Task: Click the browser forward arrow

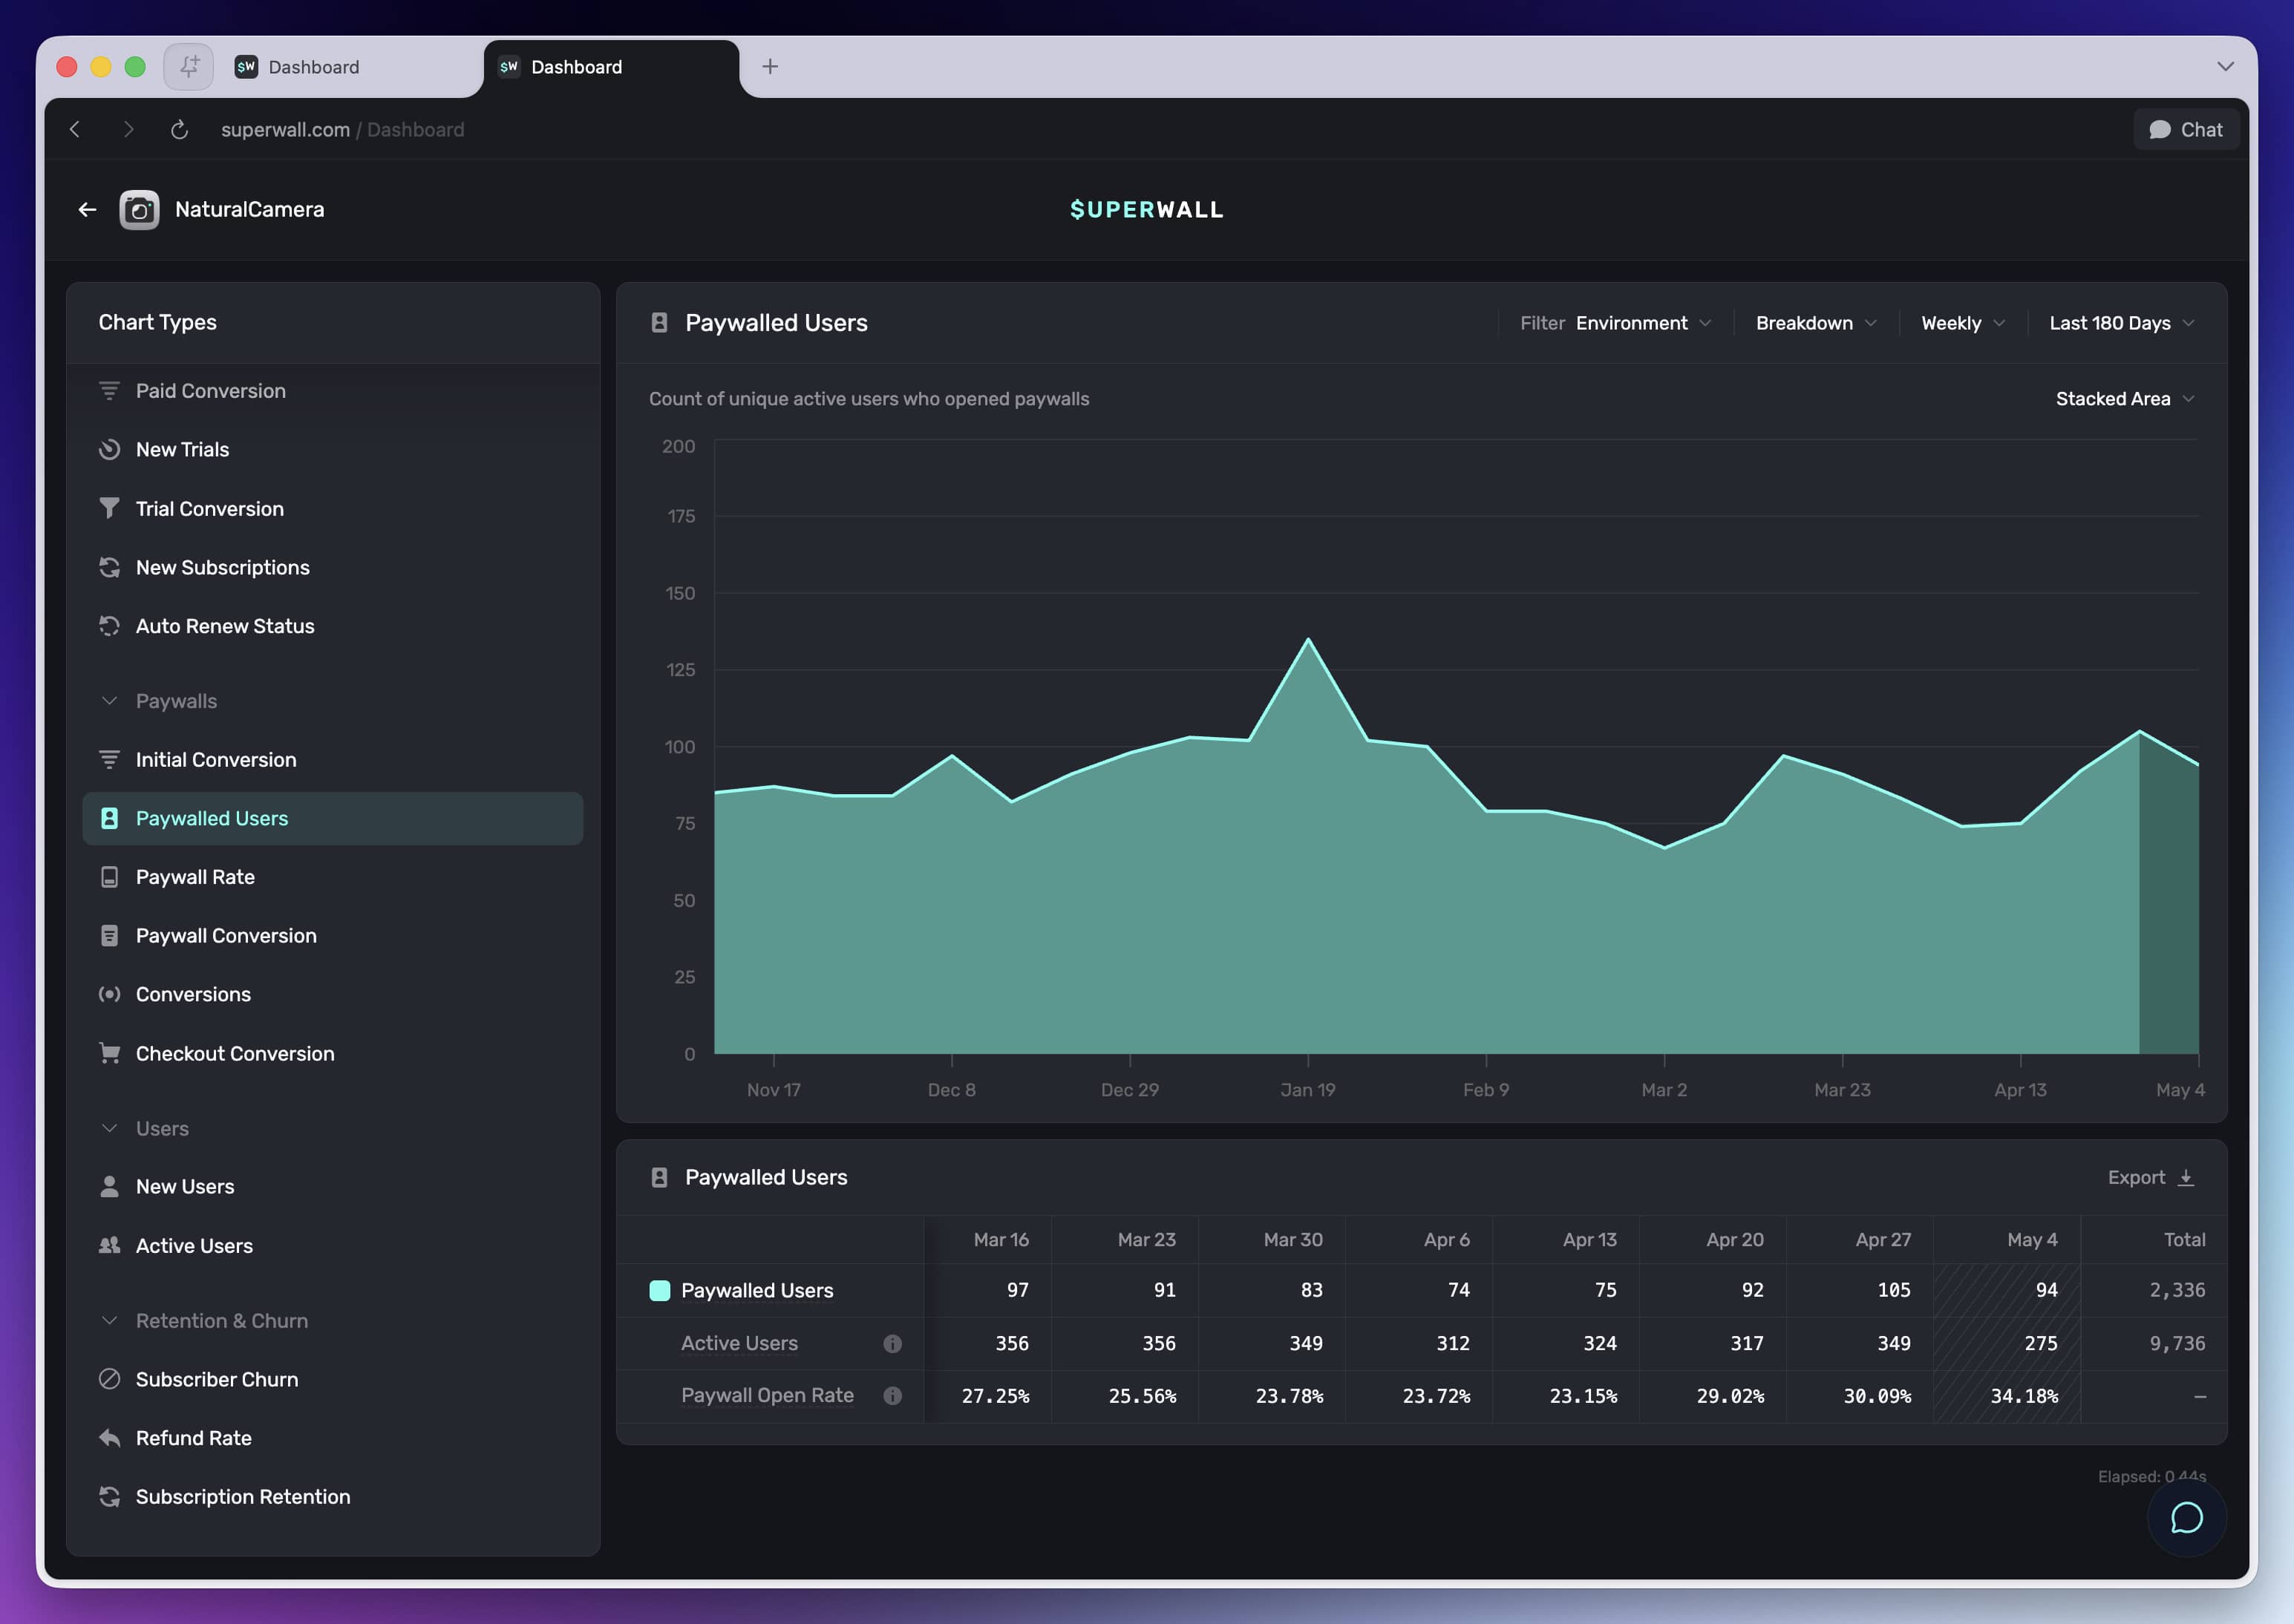Action: coord(128,130)
